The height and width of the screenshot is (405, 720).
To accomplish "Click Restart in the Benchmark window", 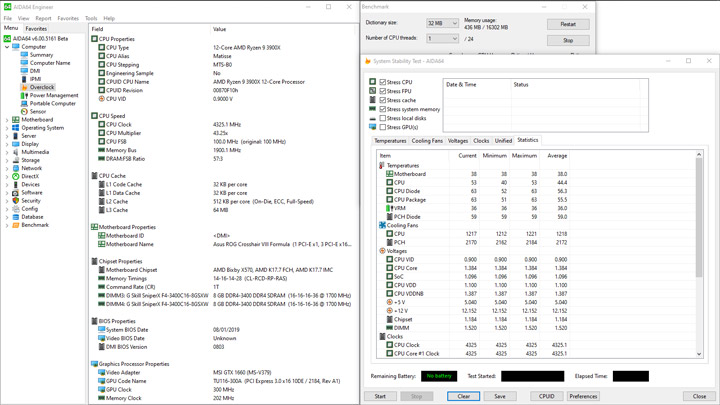I will [x=568, y=24].
